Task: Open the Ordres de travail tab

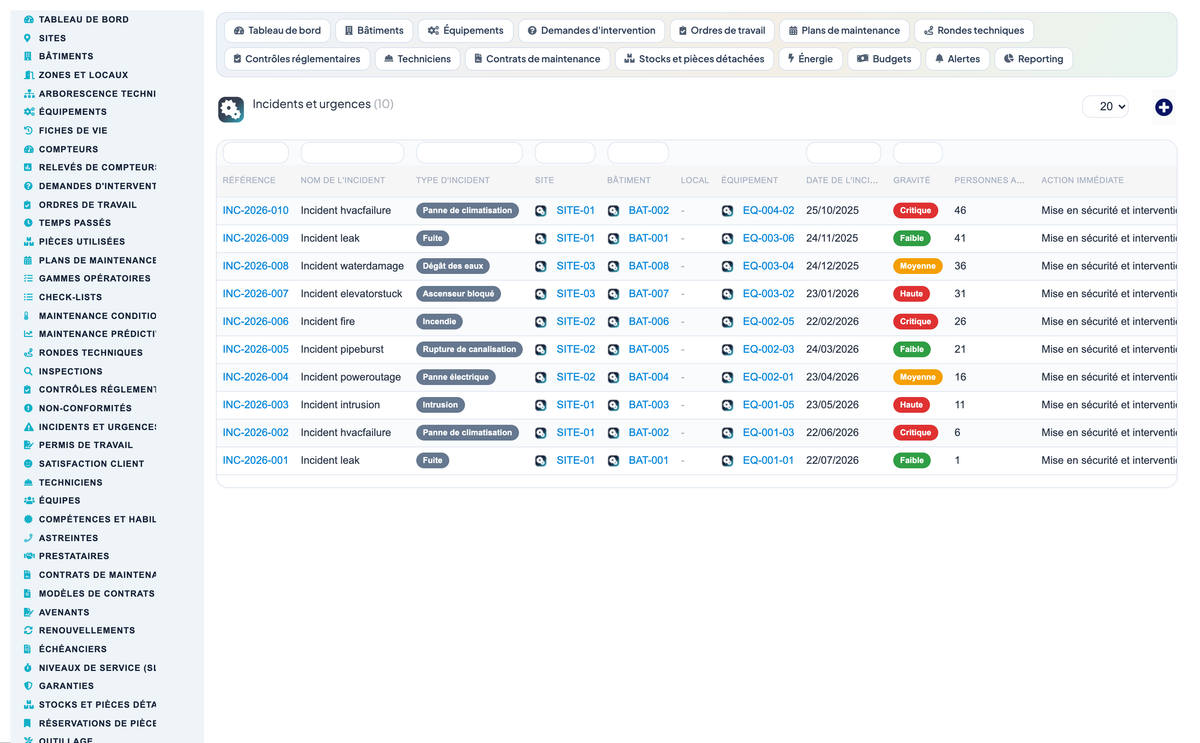Action: pyautogui.click(x=722, y=31)
